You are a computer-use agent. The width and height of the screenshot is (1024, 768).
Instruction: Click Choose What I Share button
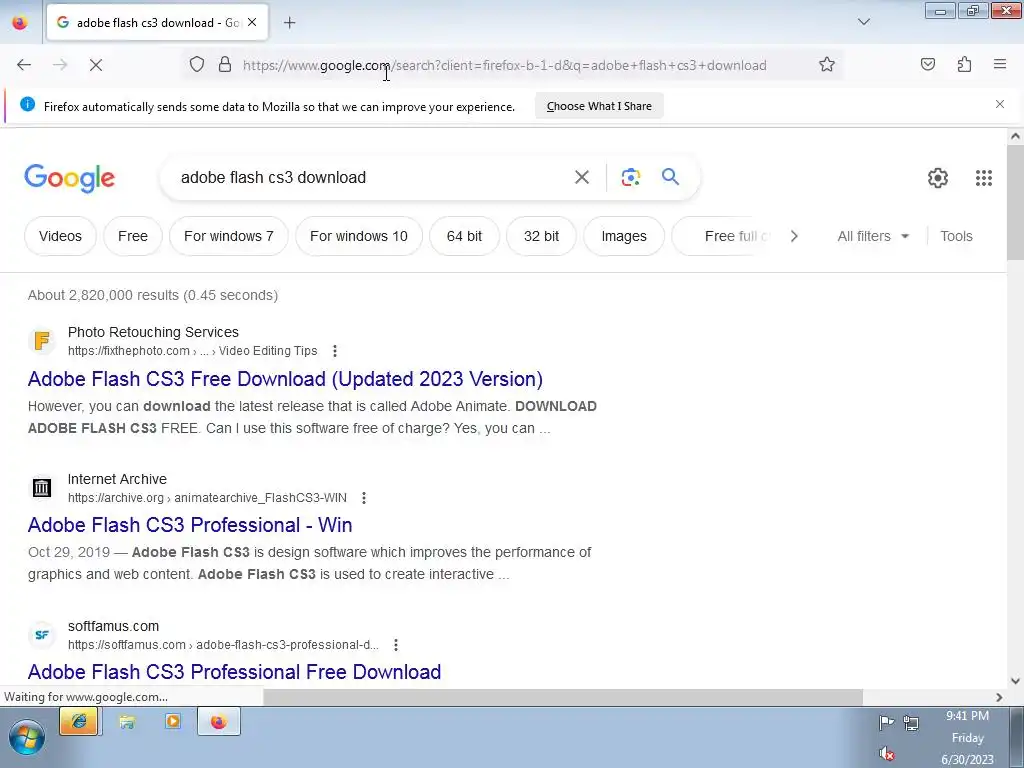(x=599, y=106)
